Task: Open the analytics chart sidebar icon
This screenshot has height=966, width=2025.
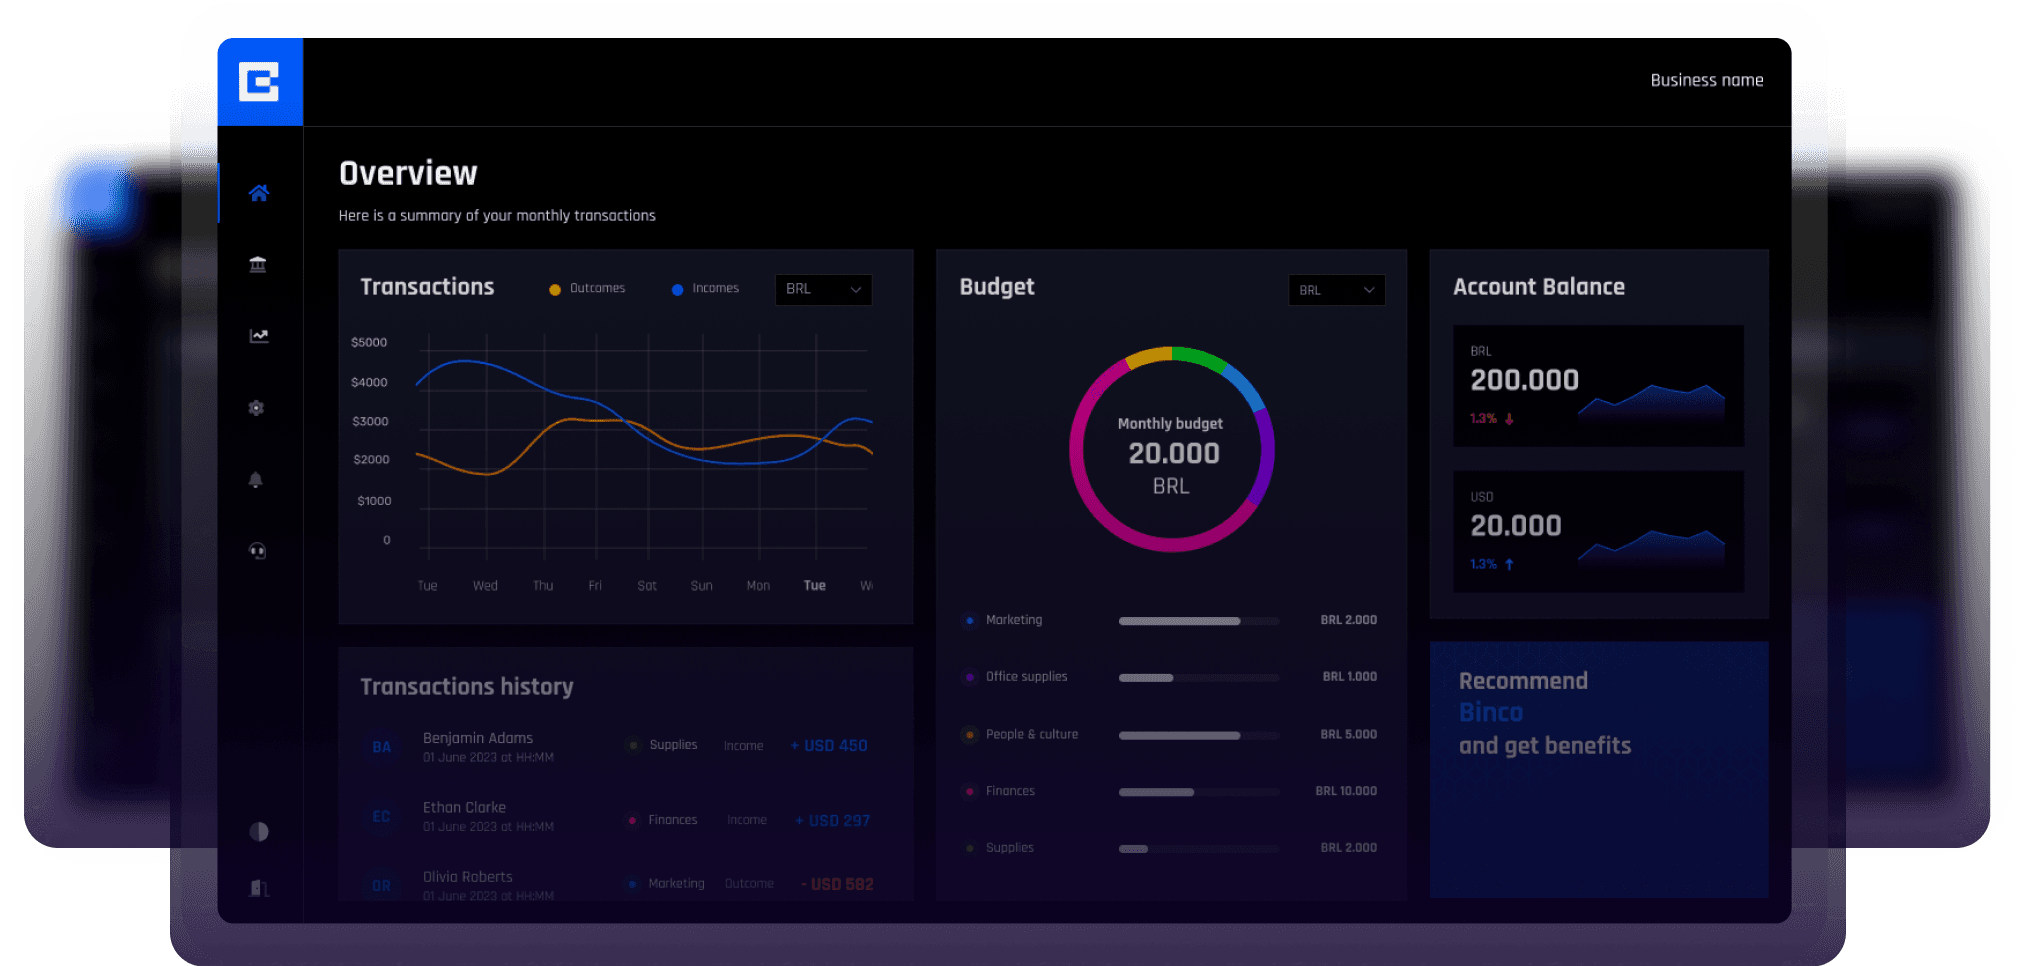Action: pyautogui.click(x=259, y=336)
